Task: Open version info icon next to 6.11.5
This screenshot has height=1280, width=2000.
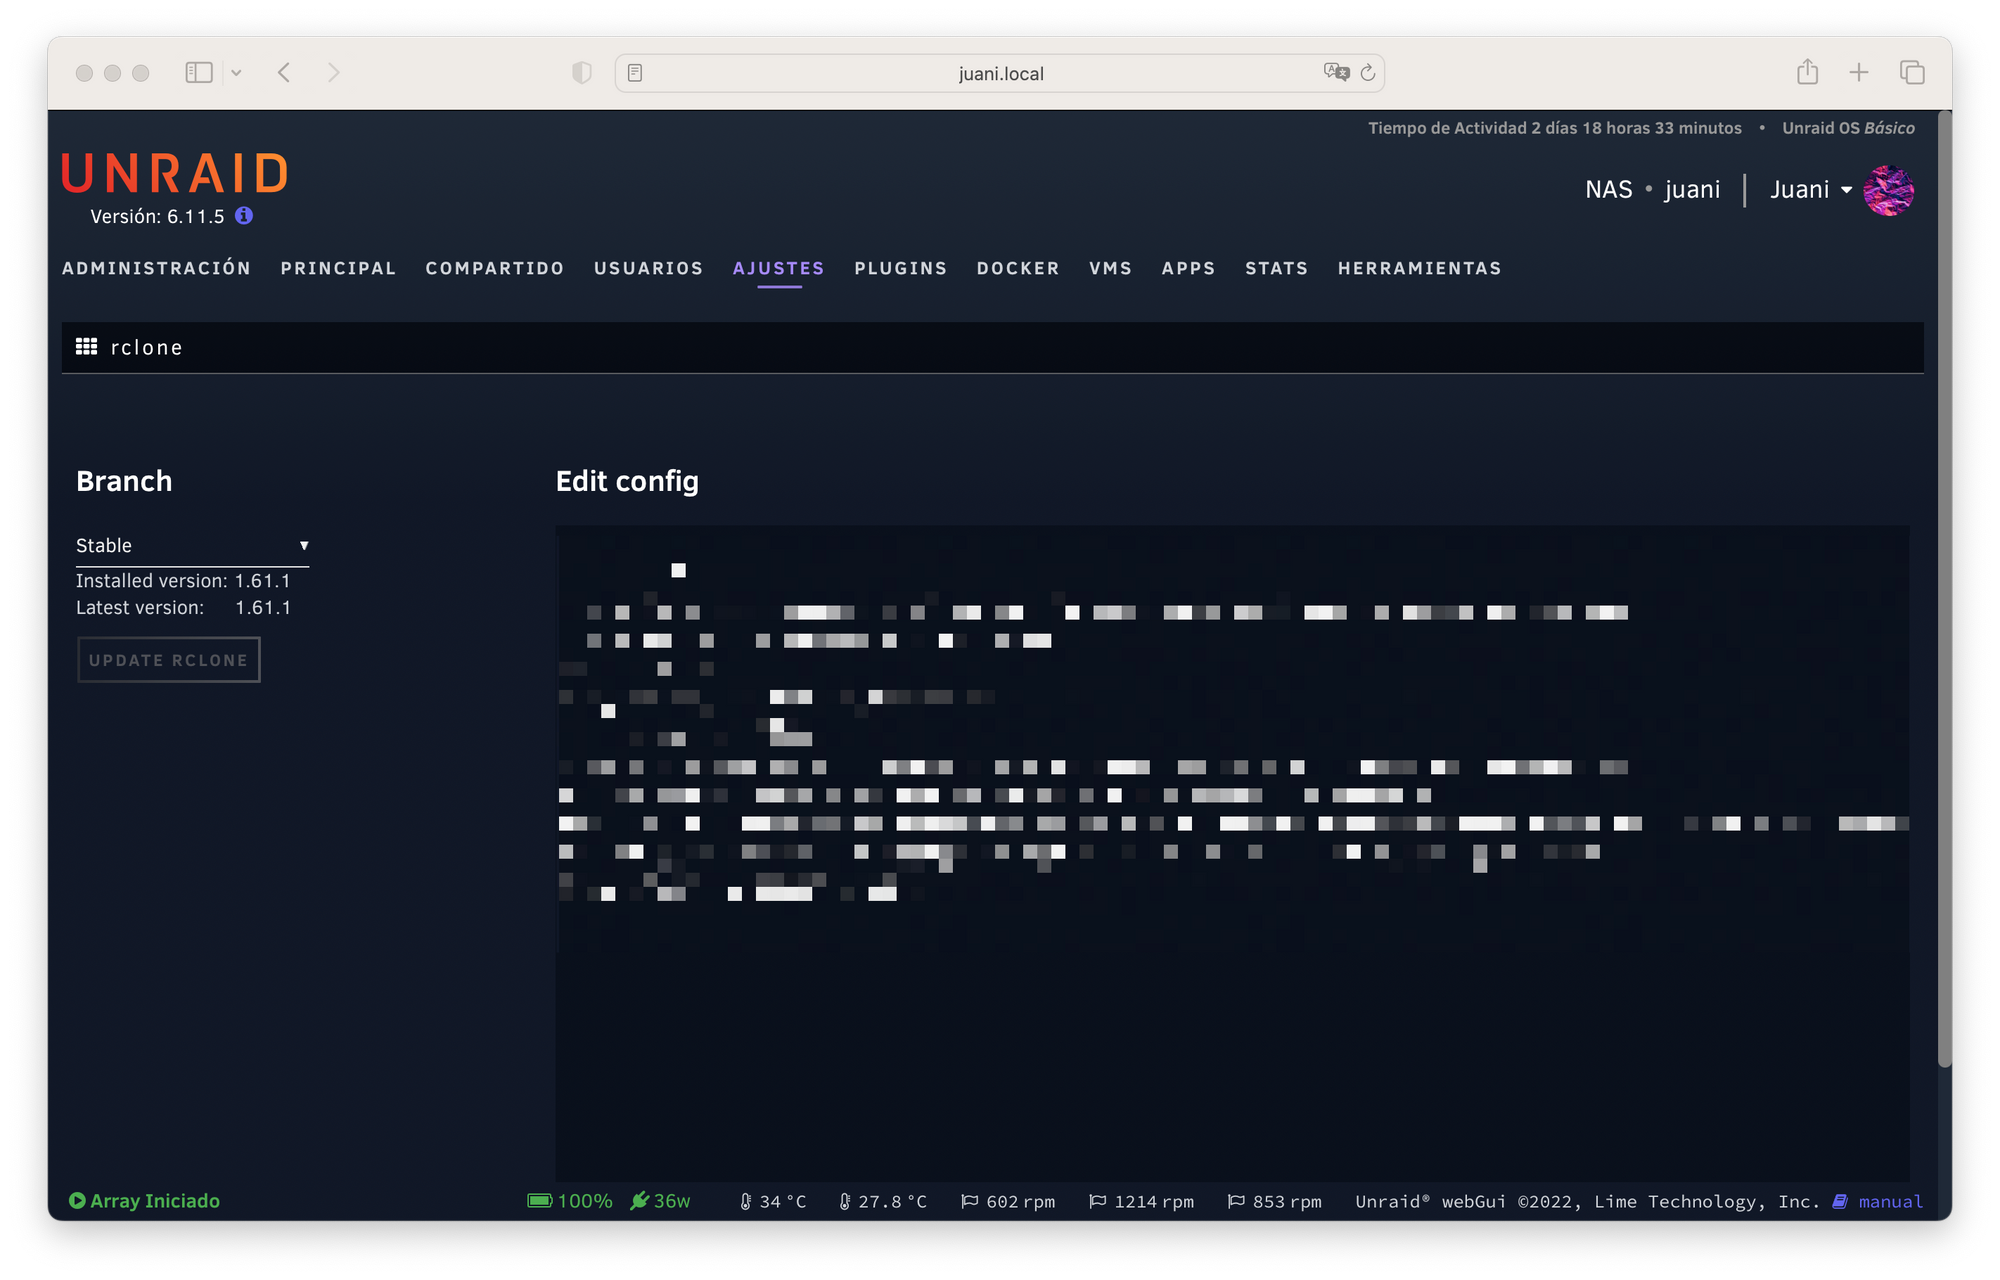Action: click(x=244, y=215)
